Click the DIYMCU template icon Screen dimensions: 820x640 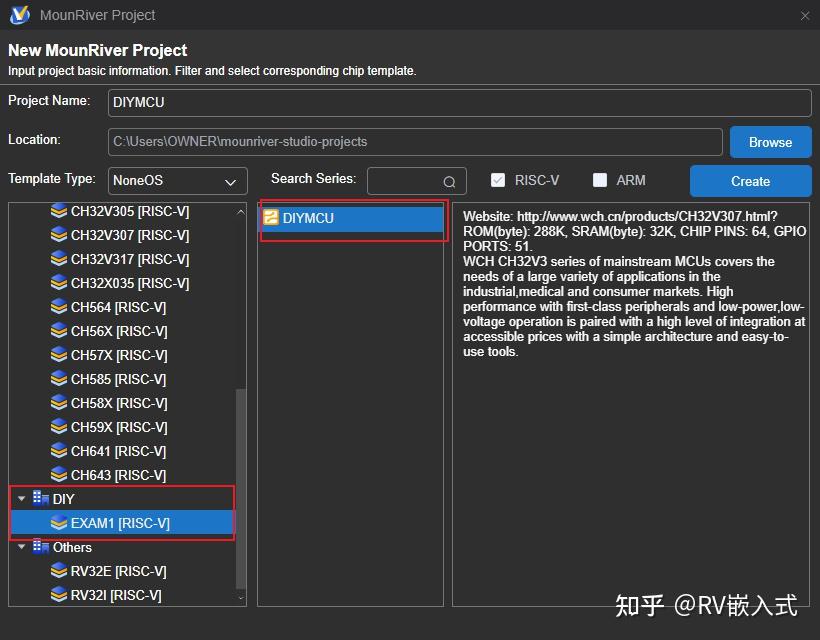(x=270, y=217)
